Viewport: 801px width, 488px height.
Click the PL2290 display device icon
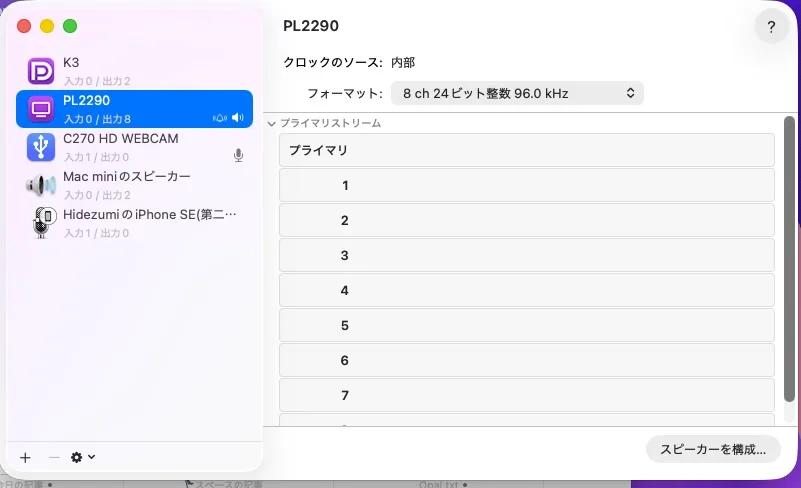(41, 109)
